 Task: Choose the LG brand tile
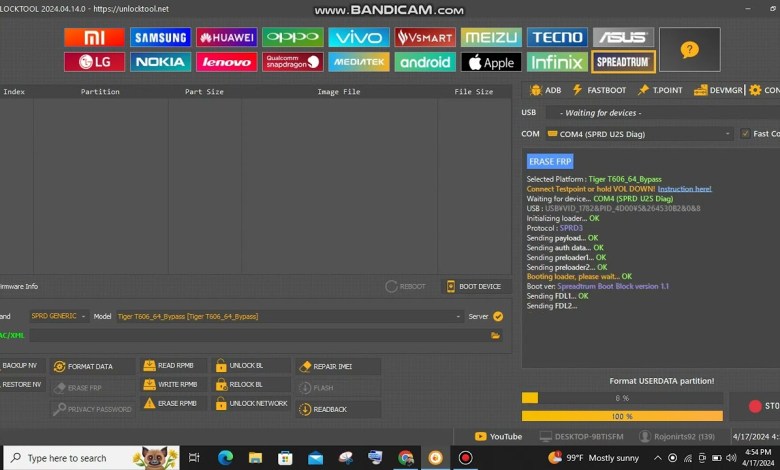point(94,62)
